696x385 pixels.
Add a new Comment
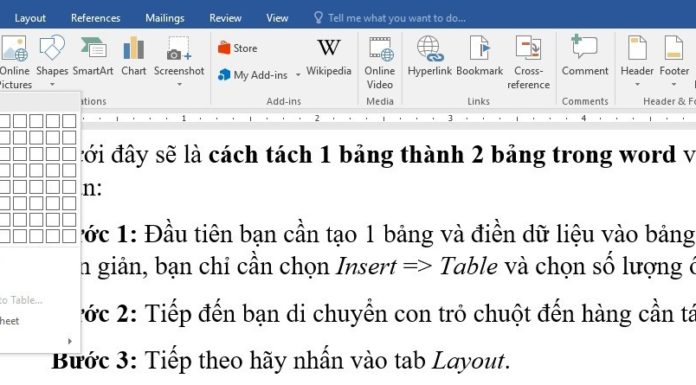pyautogui.click(x=585, y=56)
